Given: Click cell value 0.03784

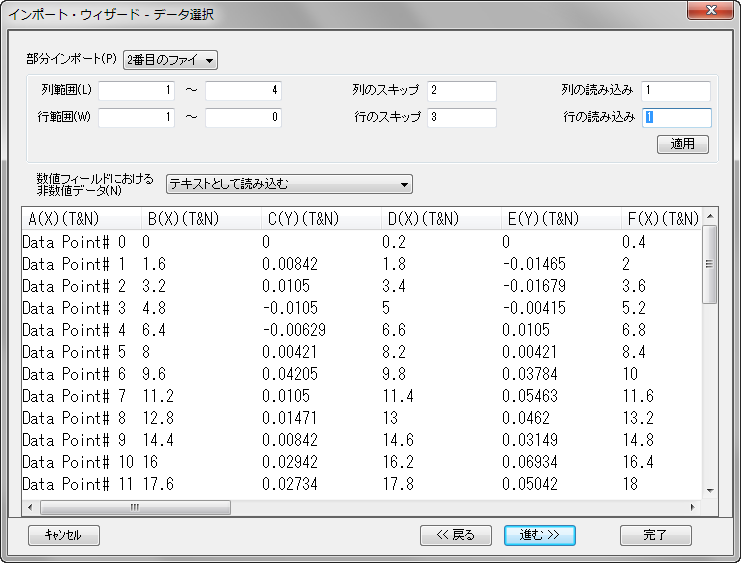Looking at the screenshot, I should [x=530, y=374].
